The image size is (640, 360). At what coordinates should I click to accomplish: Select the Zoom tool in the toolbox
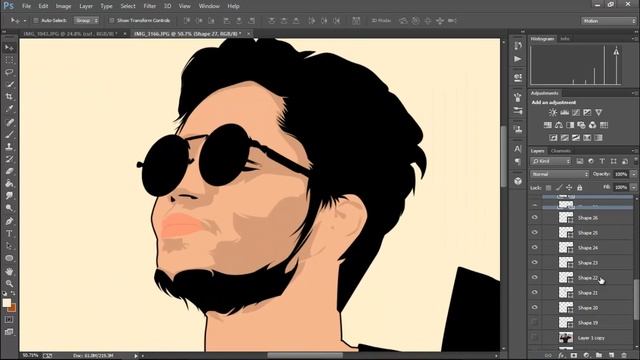(x=9, y=283)
